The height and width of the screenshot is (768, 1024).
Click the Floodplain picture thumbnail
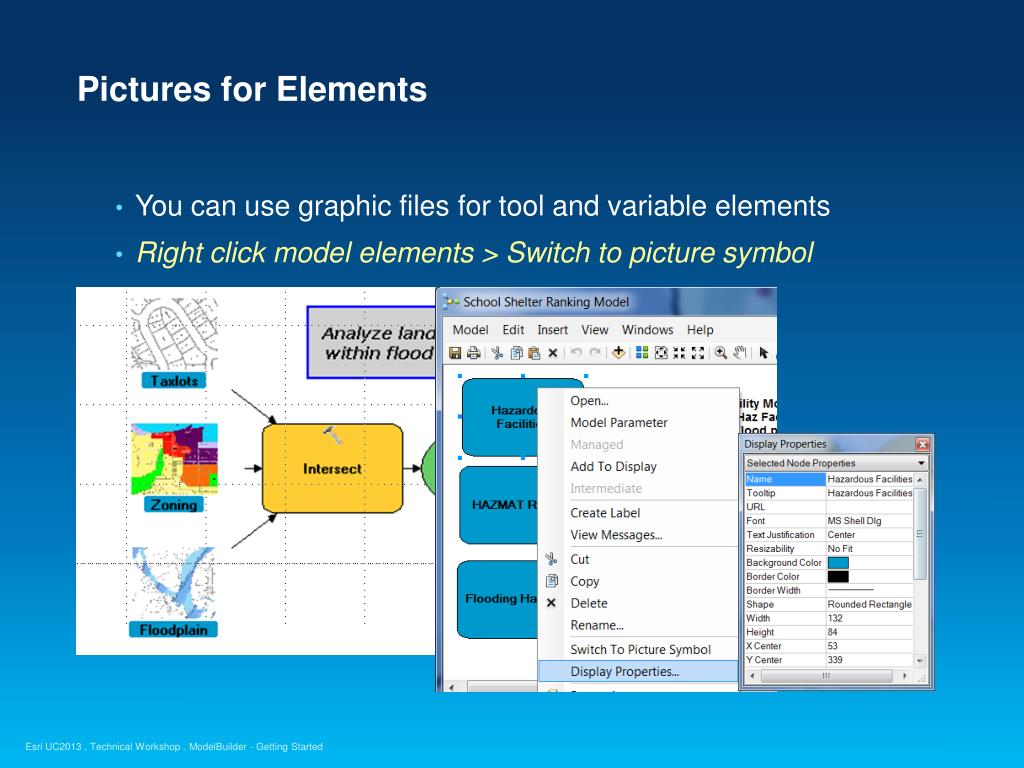coord(174,583)
